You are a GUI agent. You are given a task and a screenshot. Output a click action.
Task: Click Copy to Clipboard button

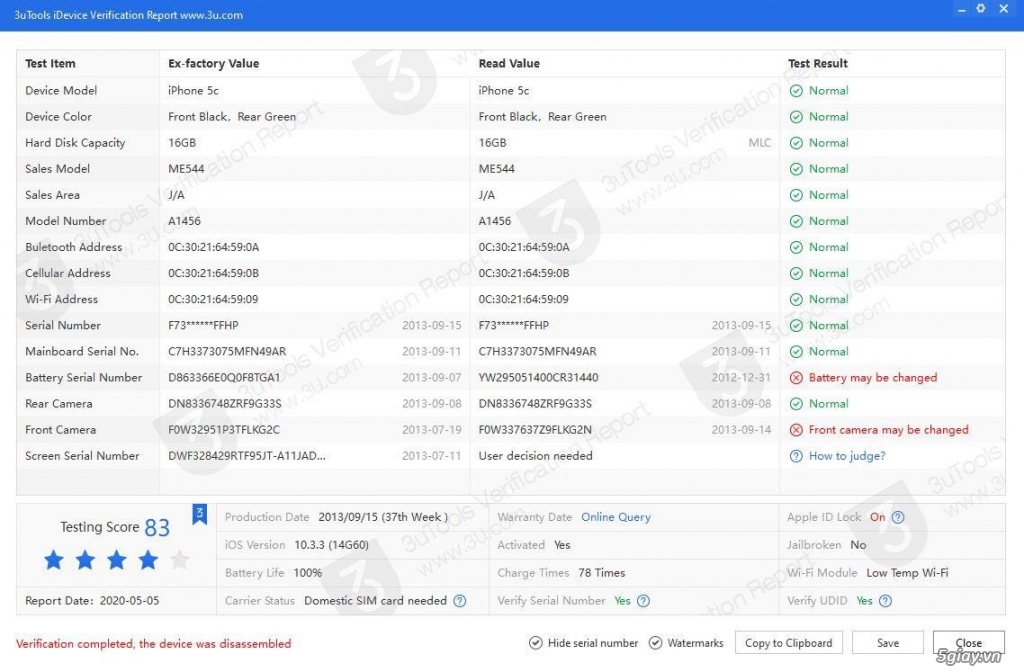coord(788,643)
